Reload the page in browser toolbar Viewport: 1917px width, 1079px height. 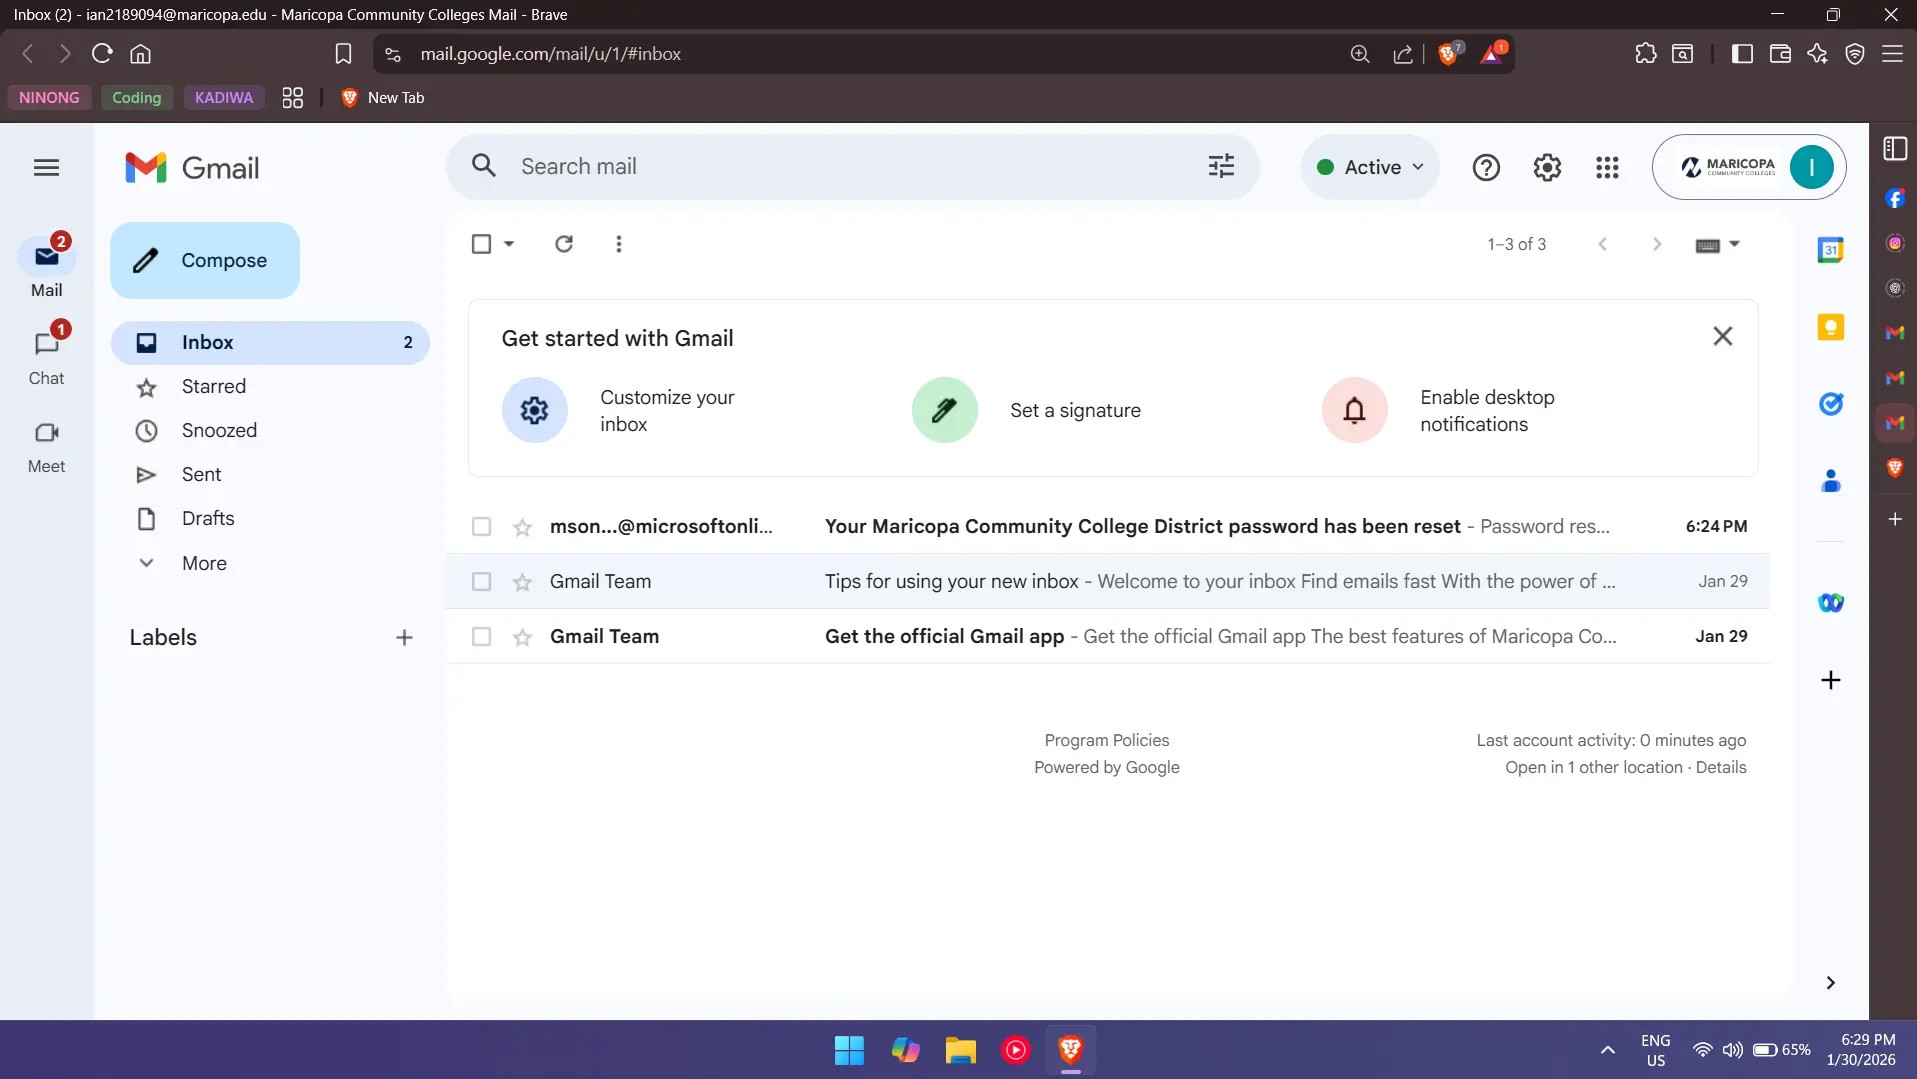click(102, 54)
